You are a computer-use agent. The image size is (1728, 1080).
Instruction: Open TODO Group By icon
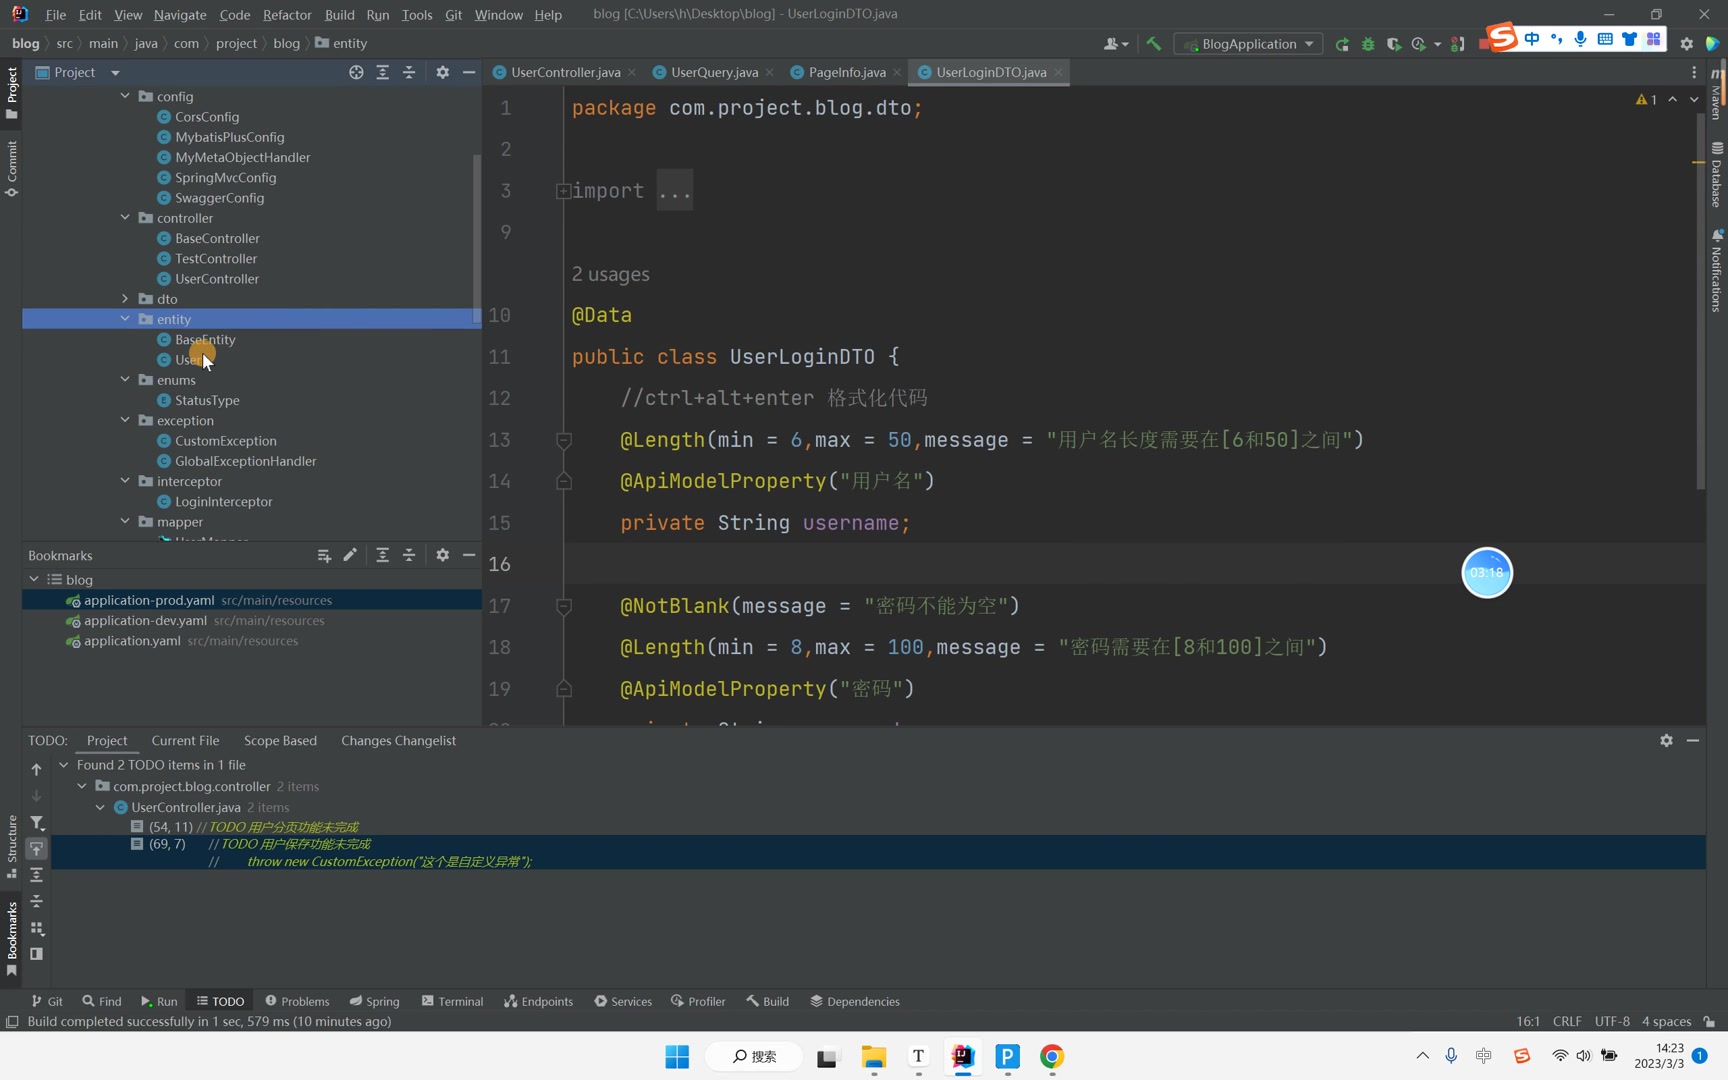click(x=36, y=928)
